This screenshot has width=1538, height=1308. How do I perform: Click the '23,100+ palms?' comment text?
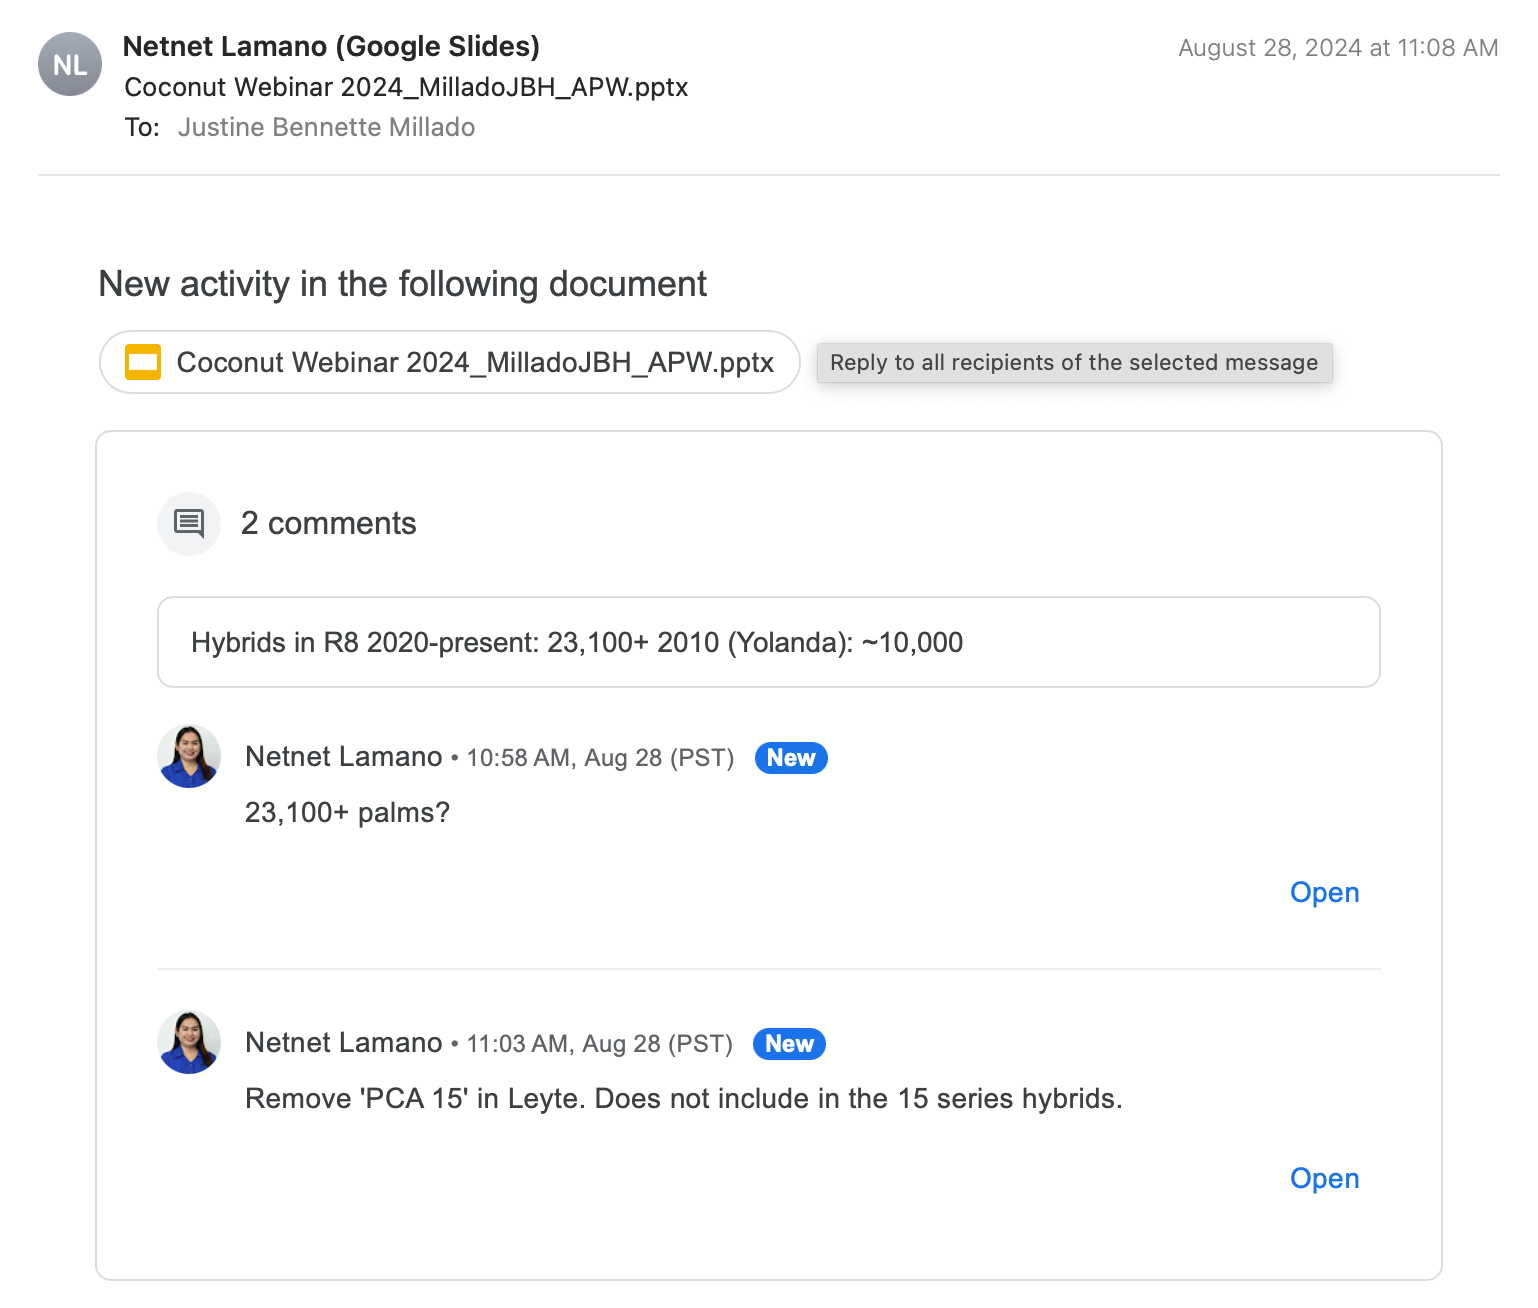click(347, 812)
